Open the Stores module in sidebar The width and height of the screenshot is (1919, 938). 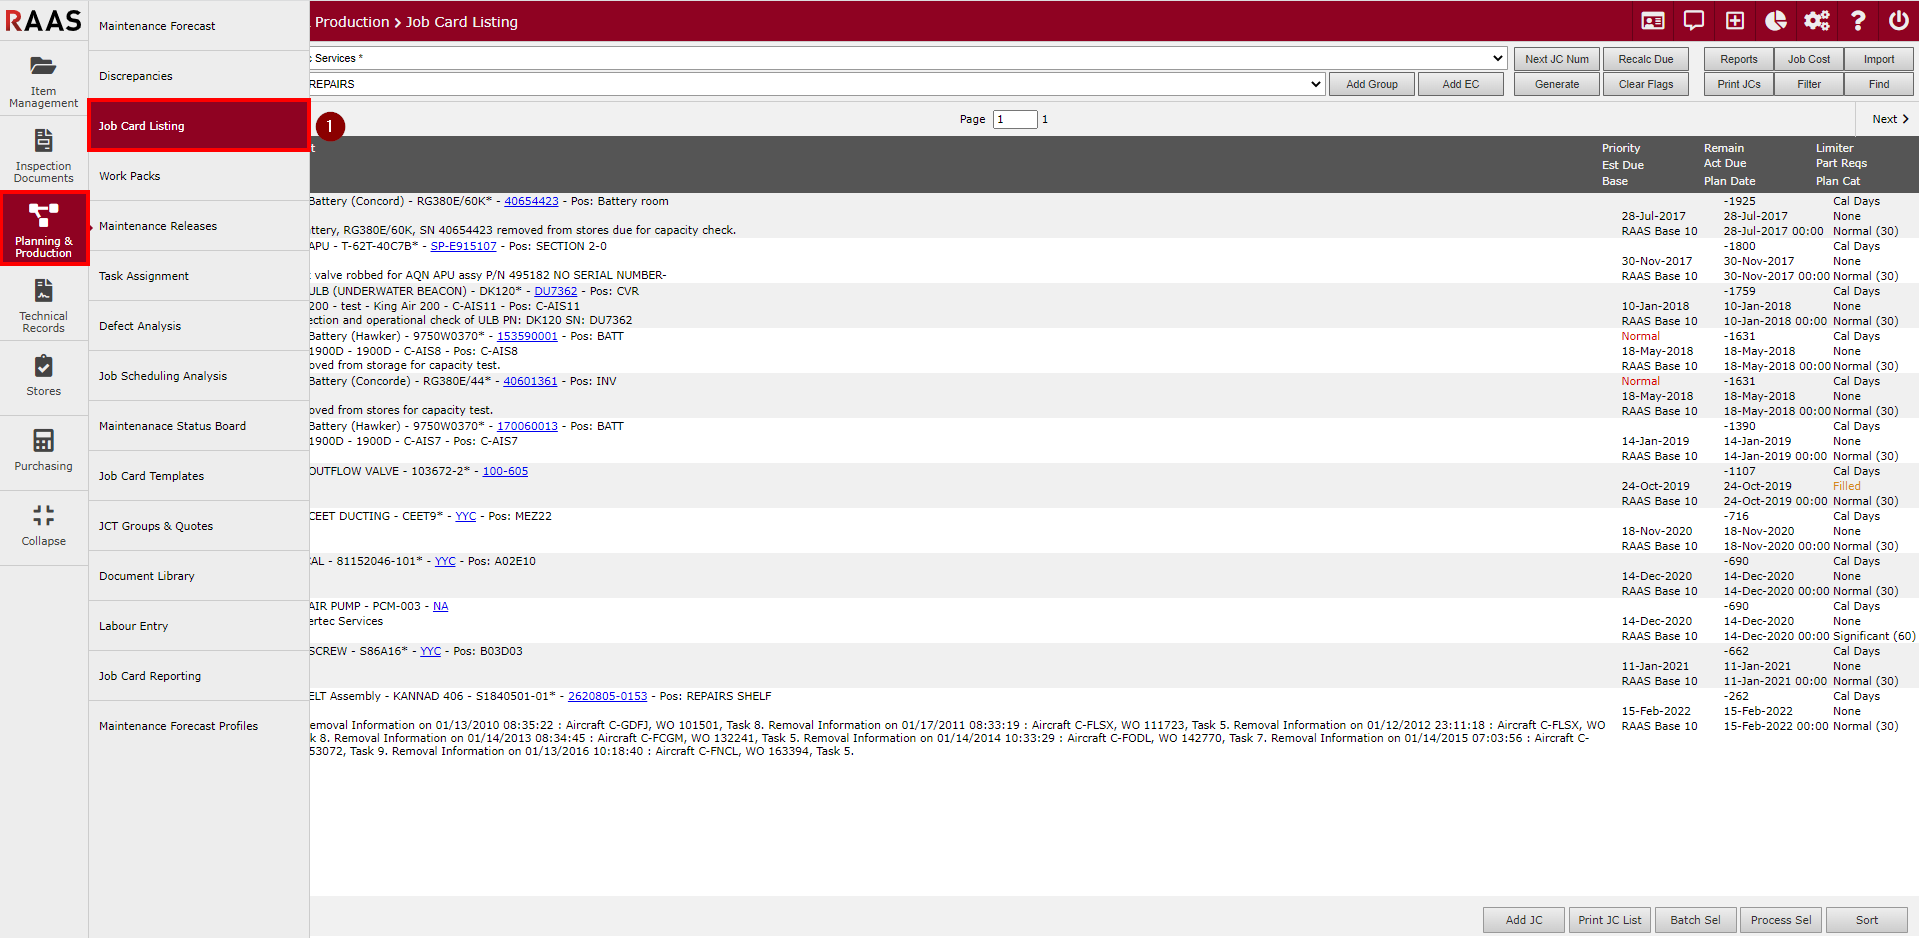44,376
